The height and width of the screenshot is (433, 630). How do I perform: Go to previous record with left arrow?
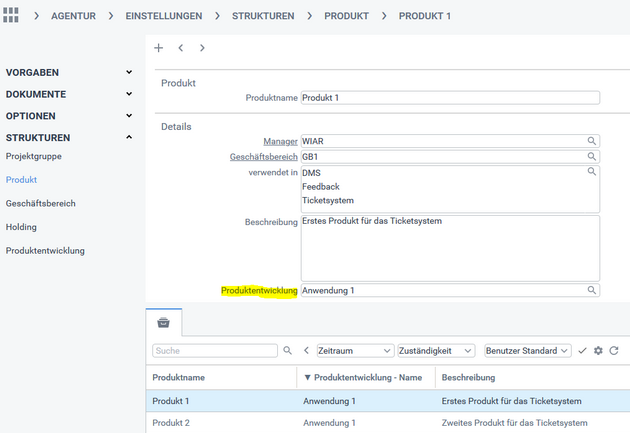pos(180,48)
